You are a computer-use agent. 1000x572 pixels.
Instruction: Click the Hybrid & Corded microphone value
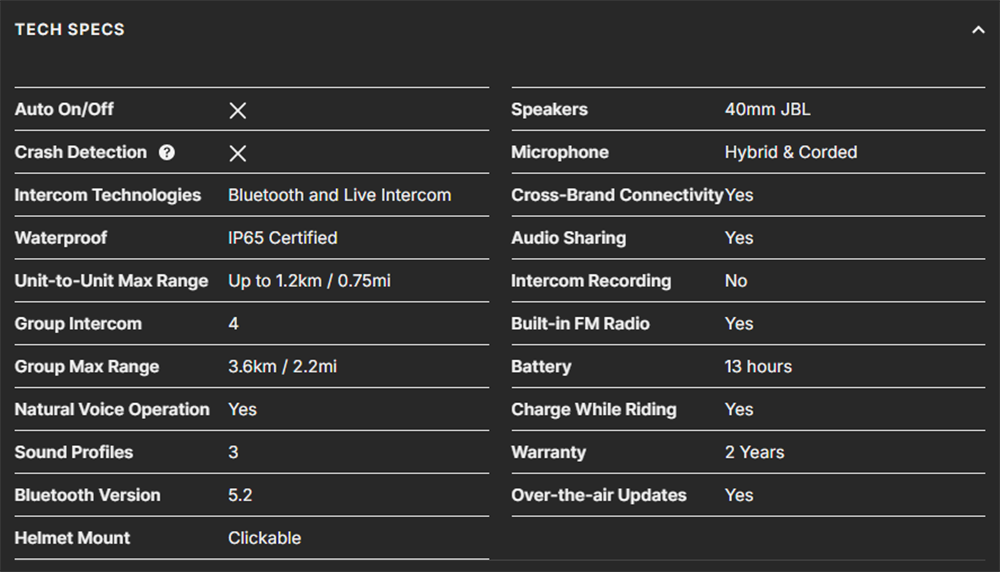point(791,152)
